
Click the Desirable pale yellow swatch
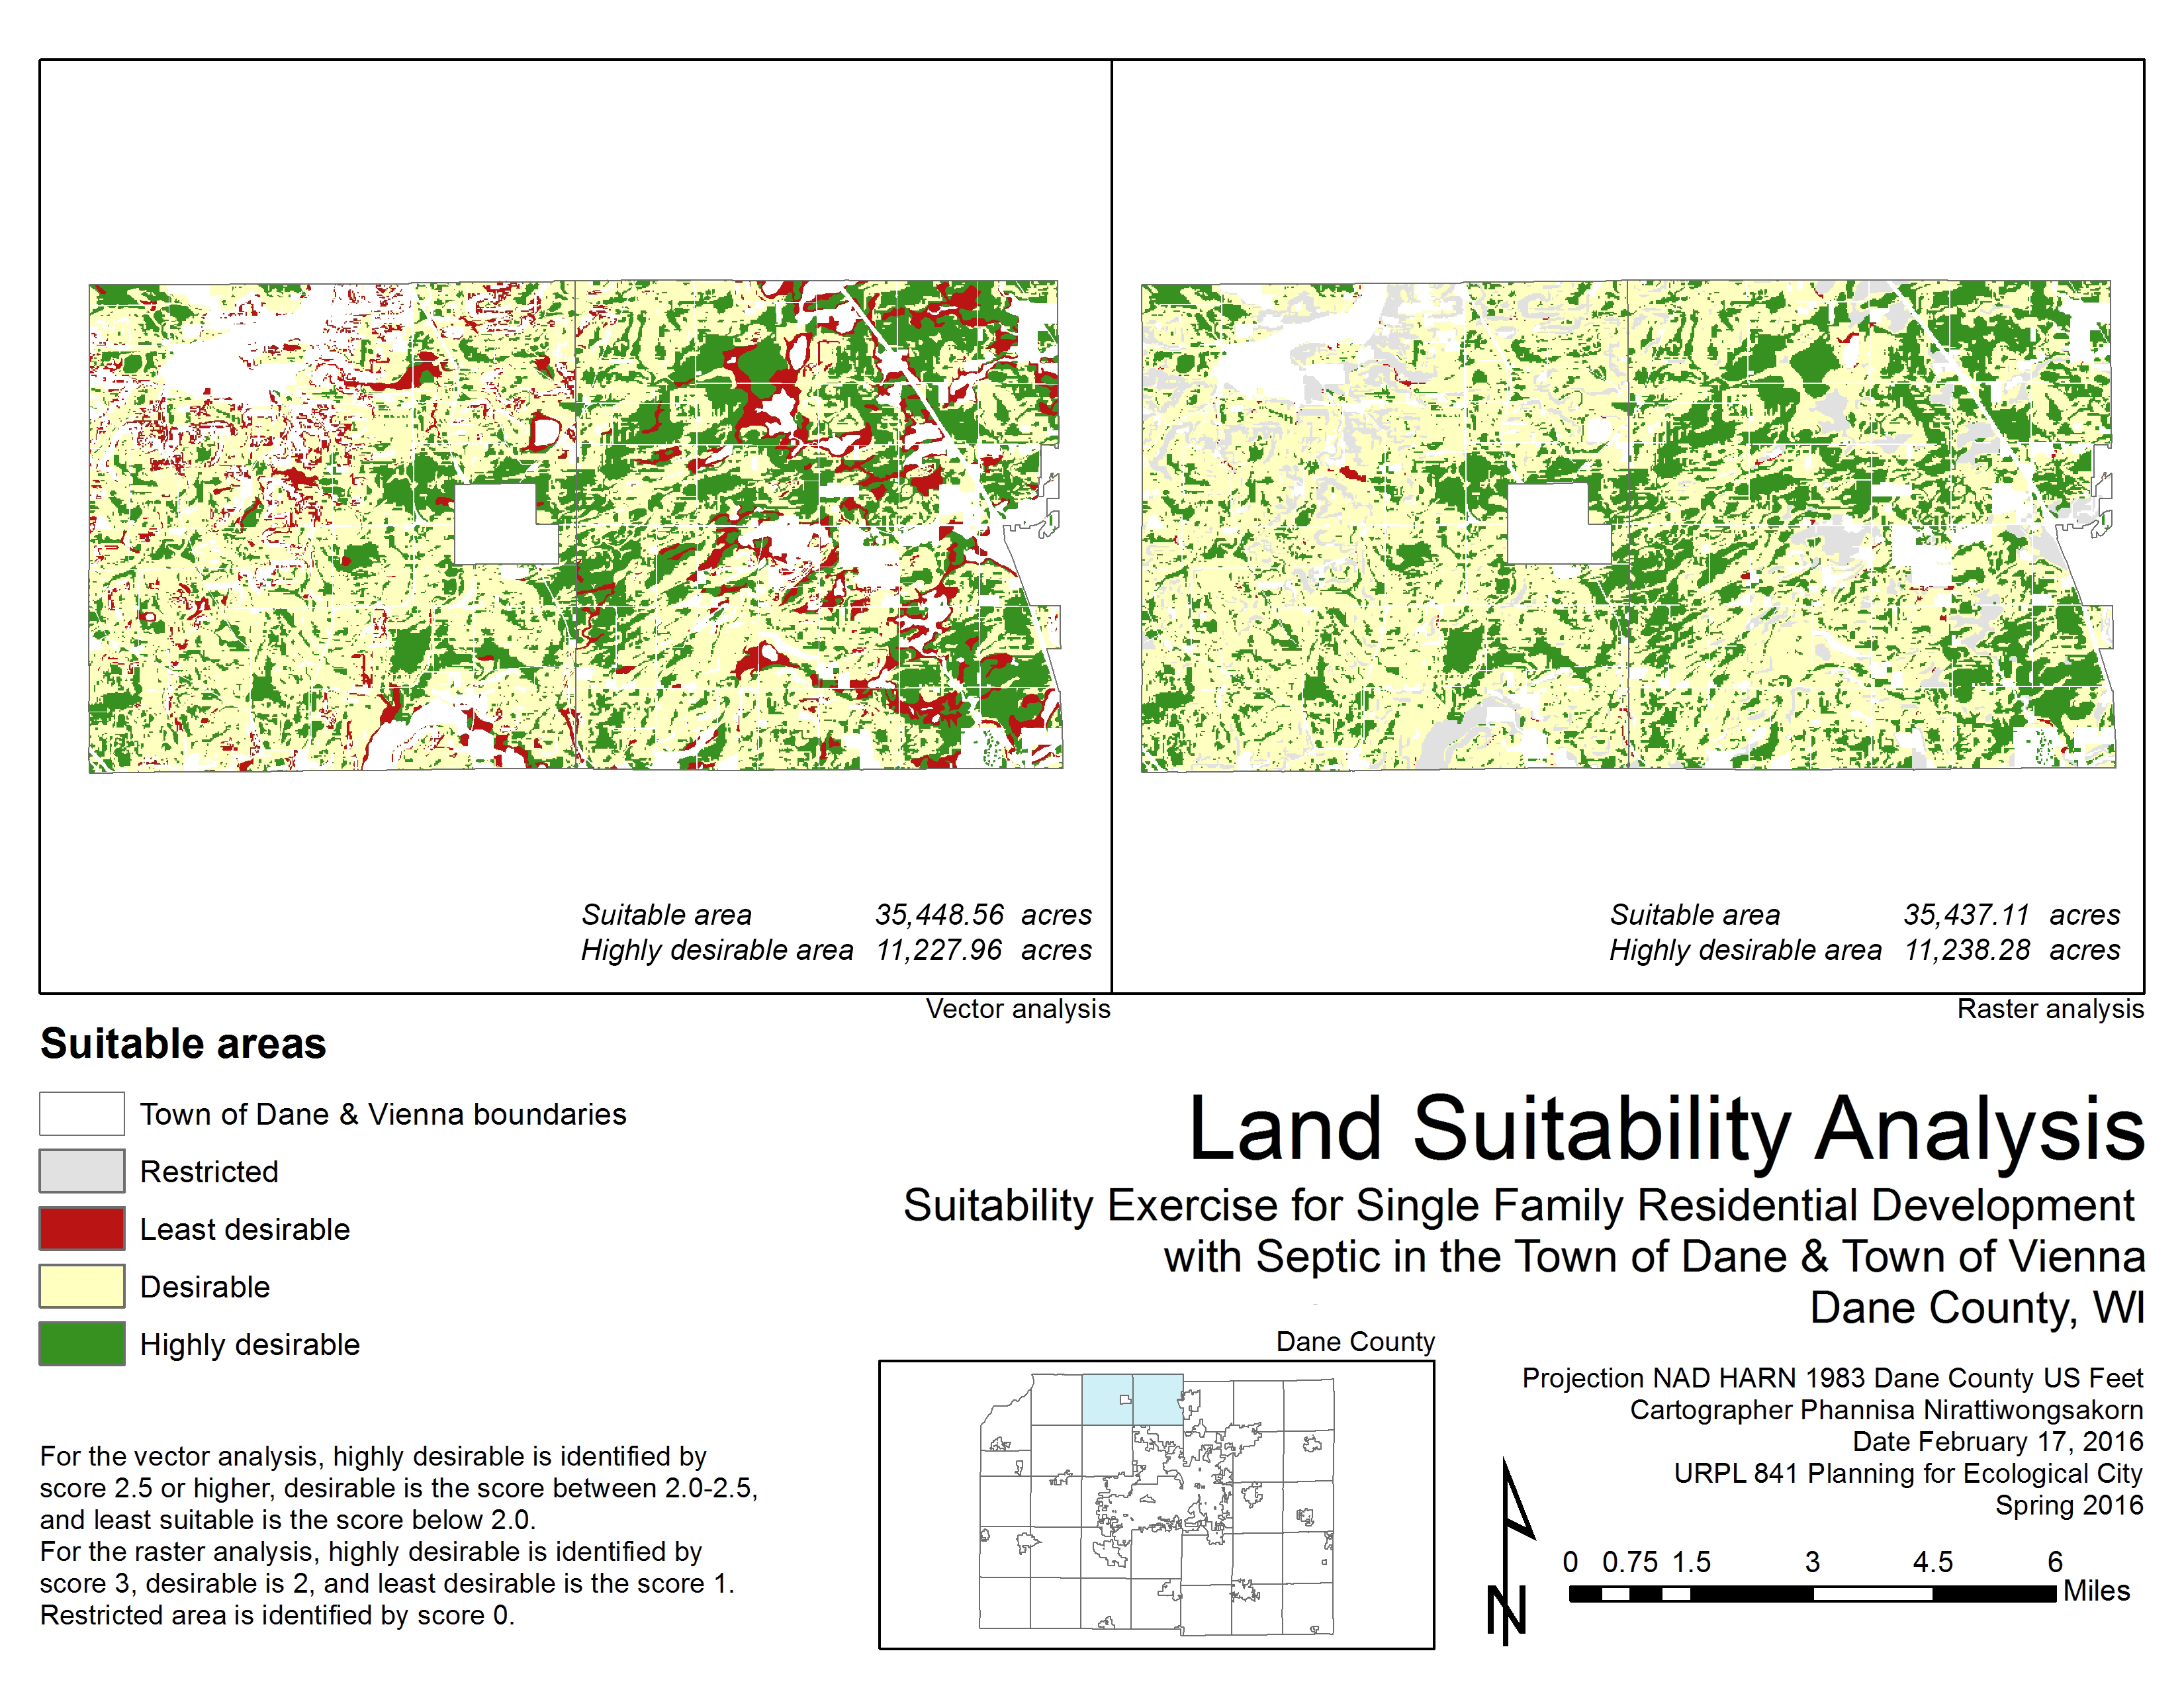pos(82,1286)
